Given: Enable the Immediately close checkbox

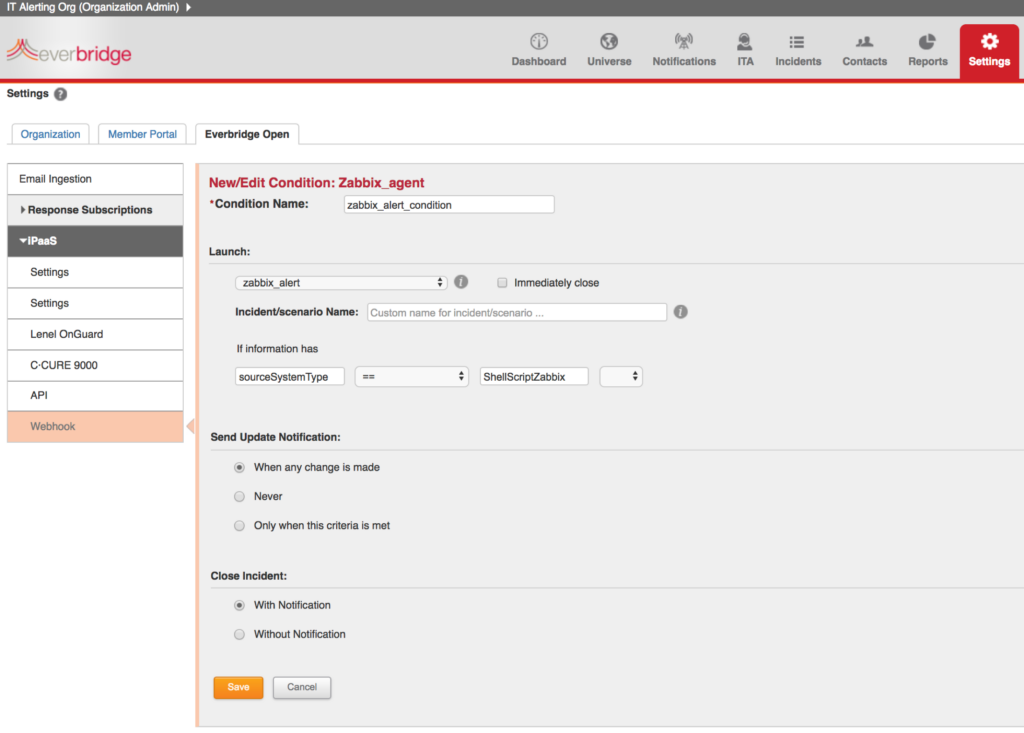Looking at the screenshot, I should (x=502, y=283).
